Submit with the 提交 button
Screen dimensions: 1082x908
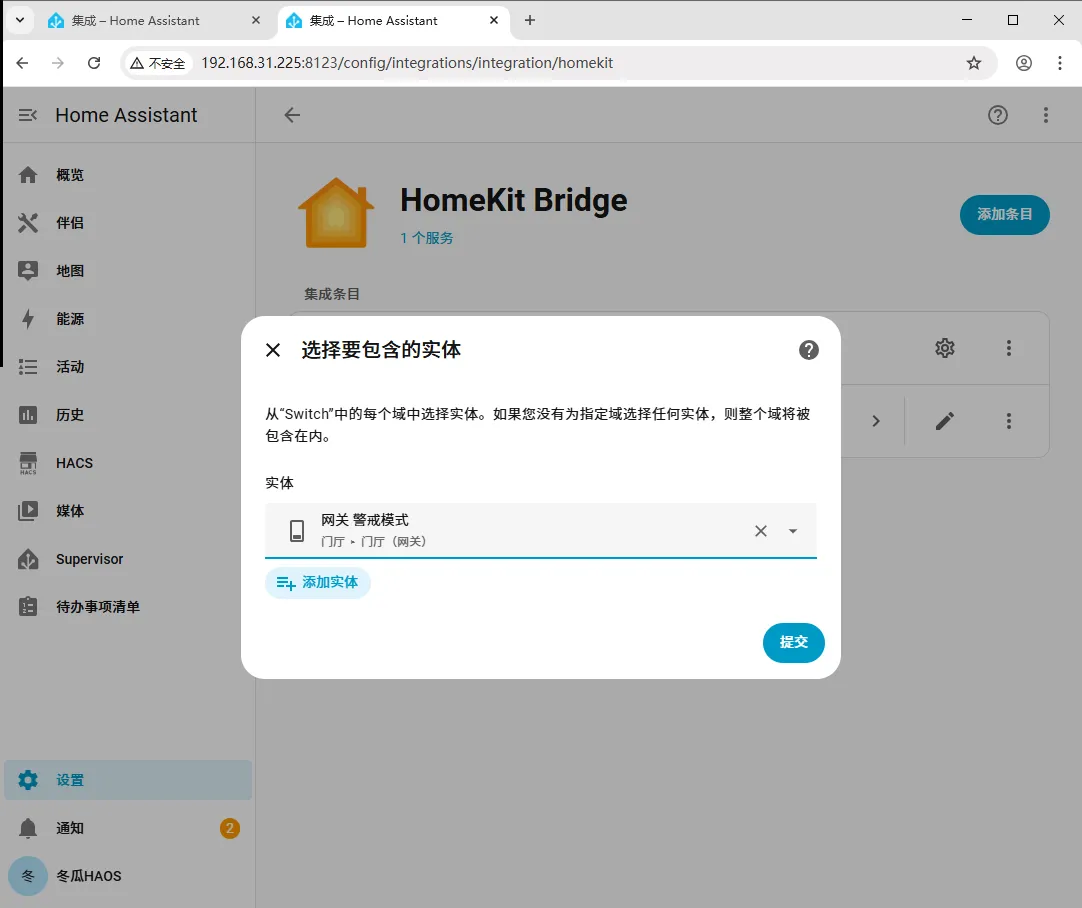coord(793,642)
